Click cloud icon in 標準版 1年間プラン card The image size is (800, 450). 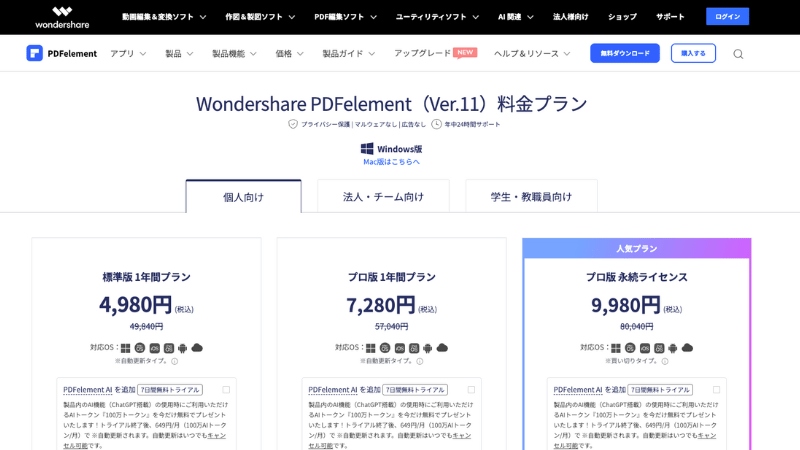197,347
